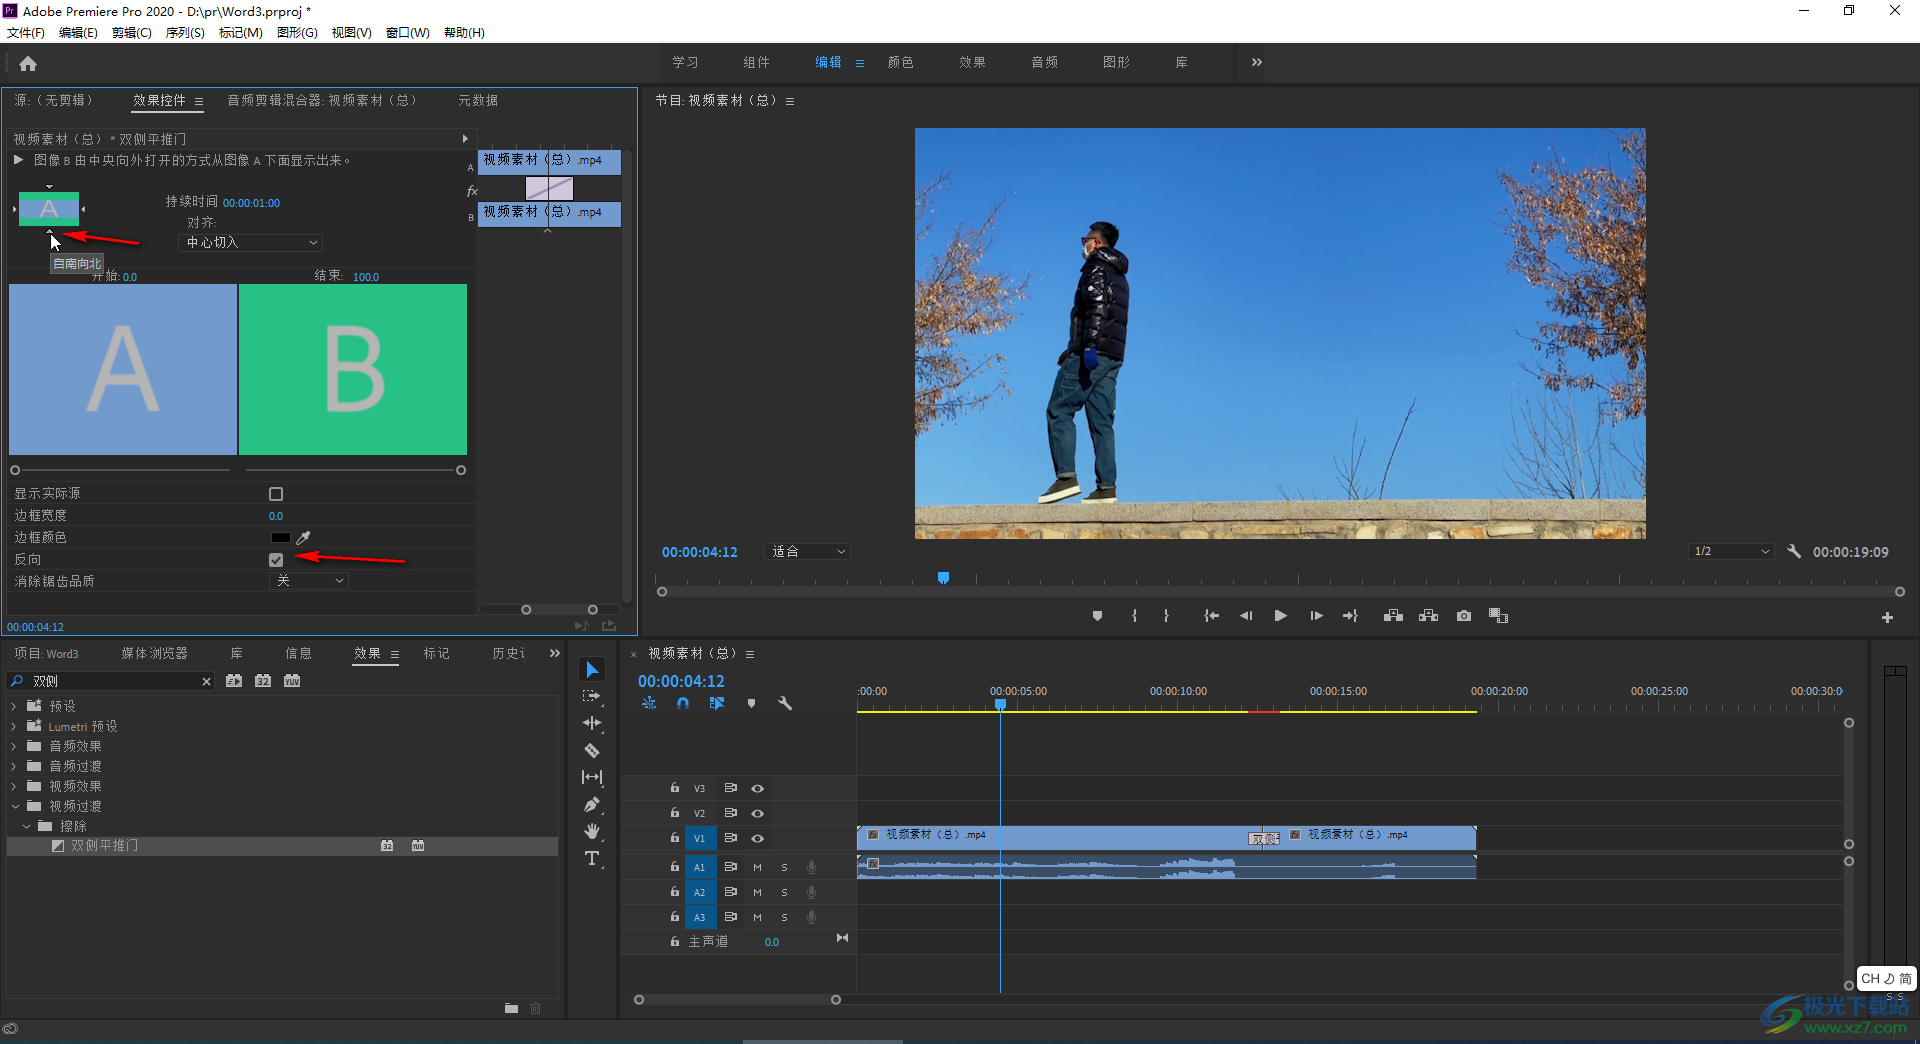Screen dimensions: 1920x1044
Task: Select the Pen tool
Action: 592,804
